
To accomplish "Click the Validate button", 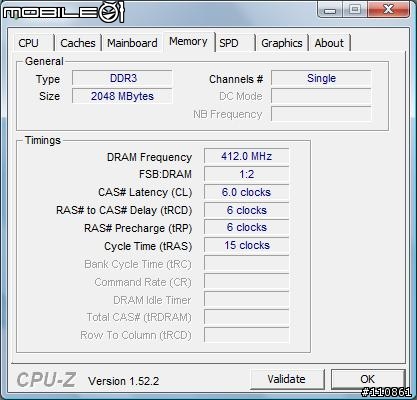I will (x=287, y=379).
